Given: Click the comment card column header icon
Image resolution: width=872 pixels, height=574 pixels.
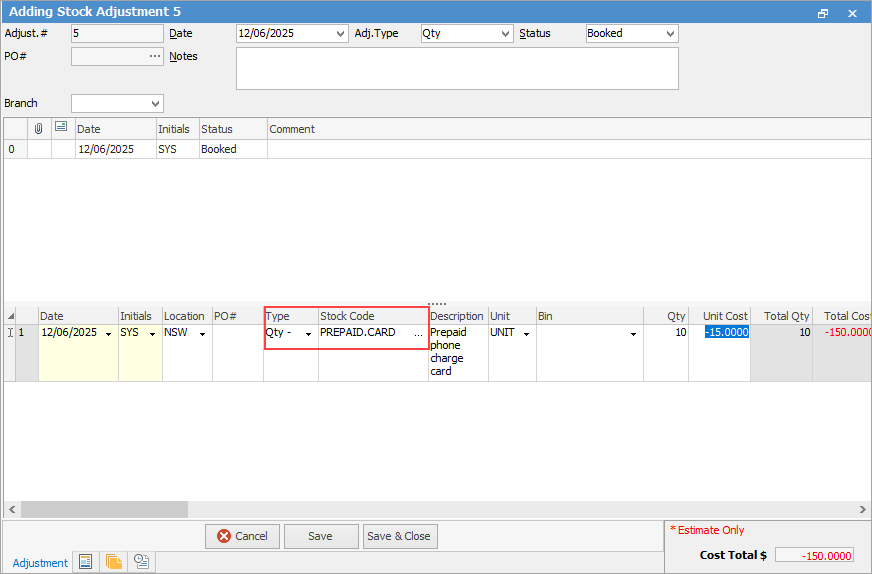Looking at the screenshot, I should [x=61, y=127].
